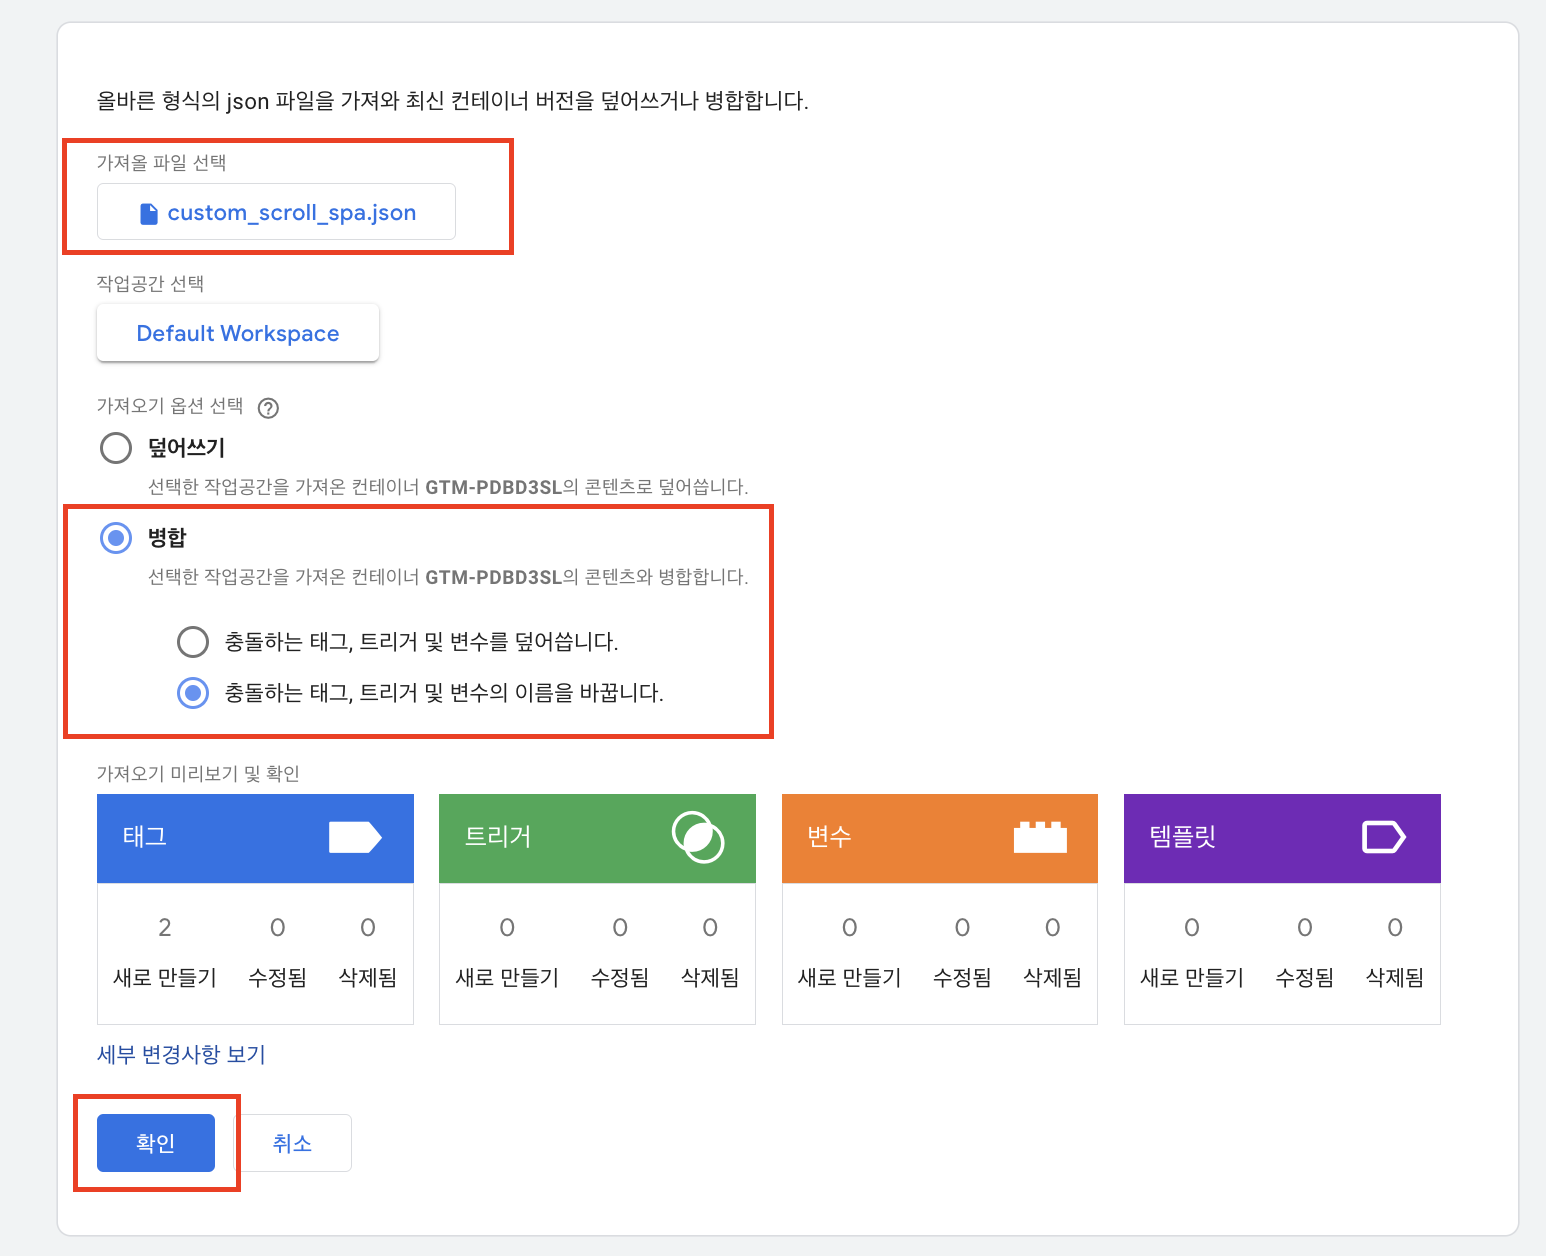This screenshot has width=1546, height=1256.
Task: Click the 가져오기 미리보기 및 확인 label
Action: point(198,773)
